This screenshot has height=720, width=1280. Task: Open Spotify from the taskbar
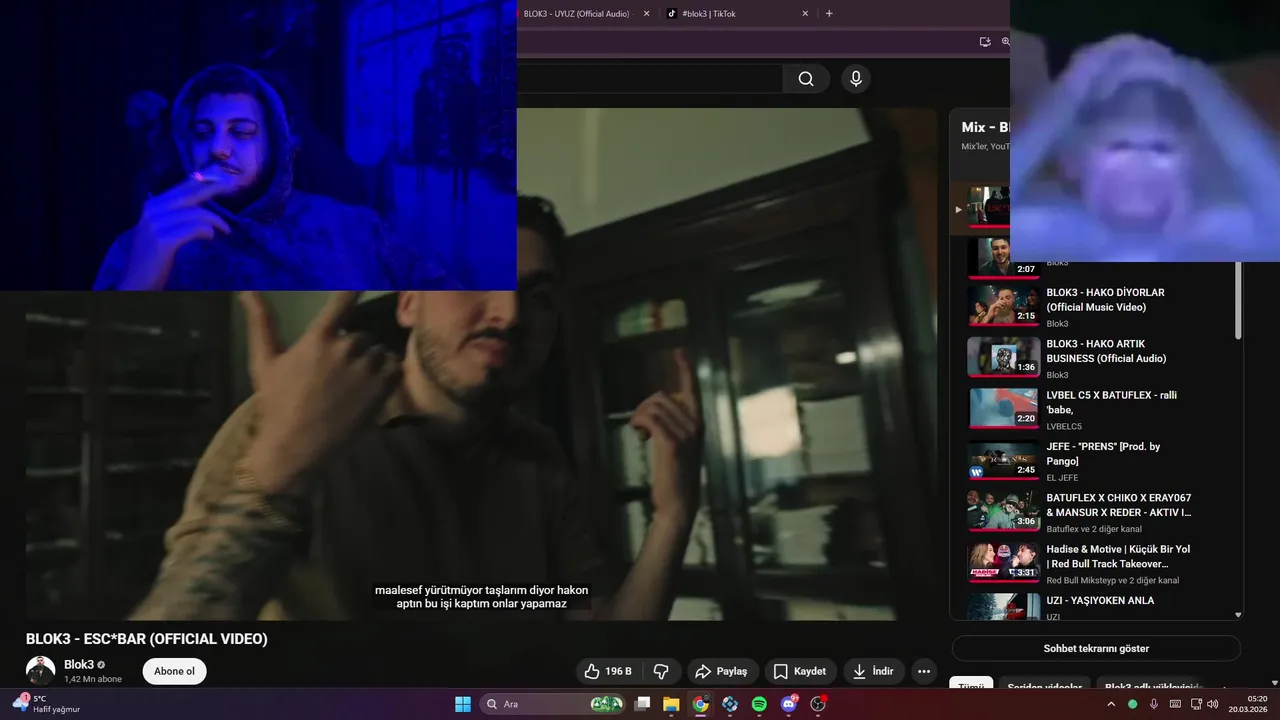click(759, 704)
